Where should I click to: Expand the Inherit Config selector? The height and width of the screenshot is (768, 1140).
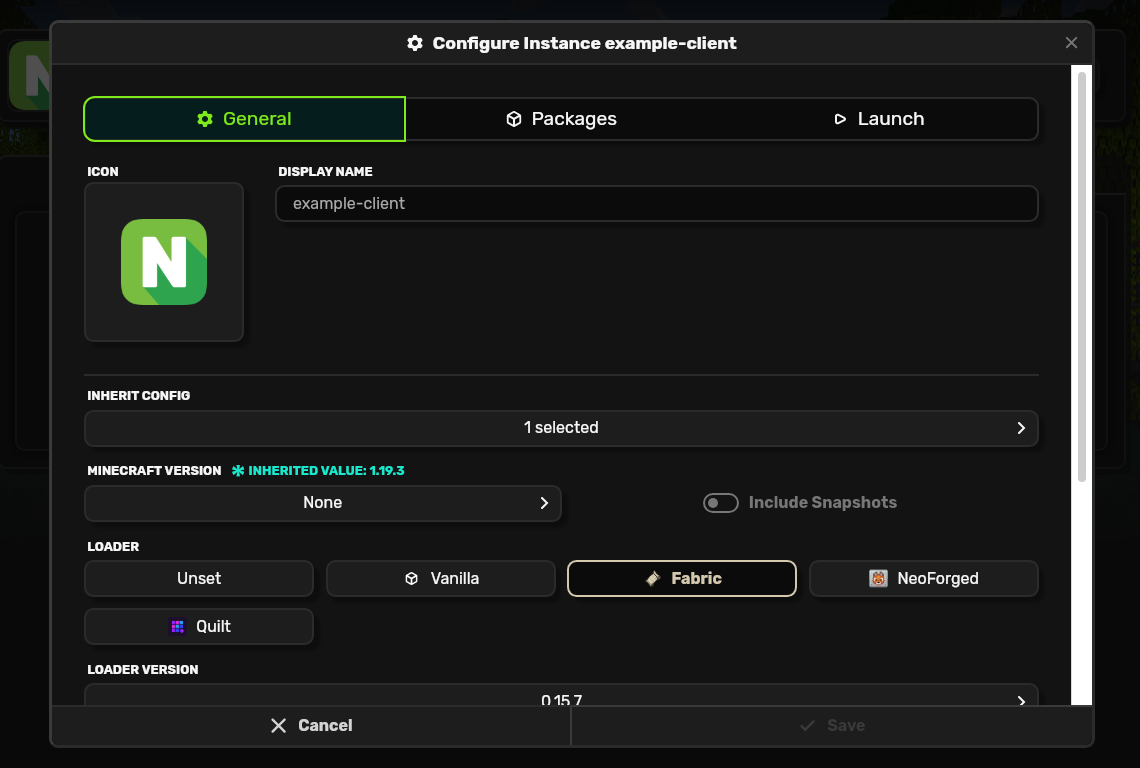(x=561, y=428)
